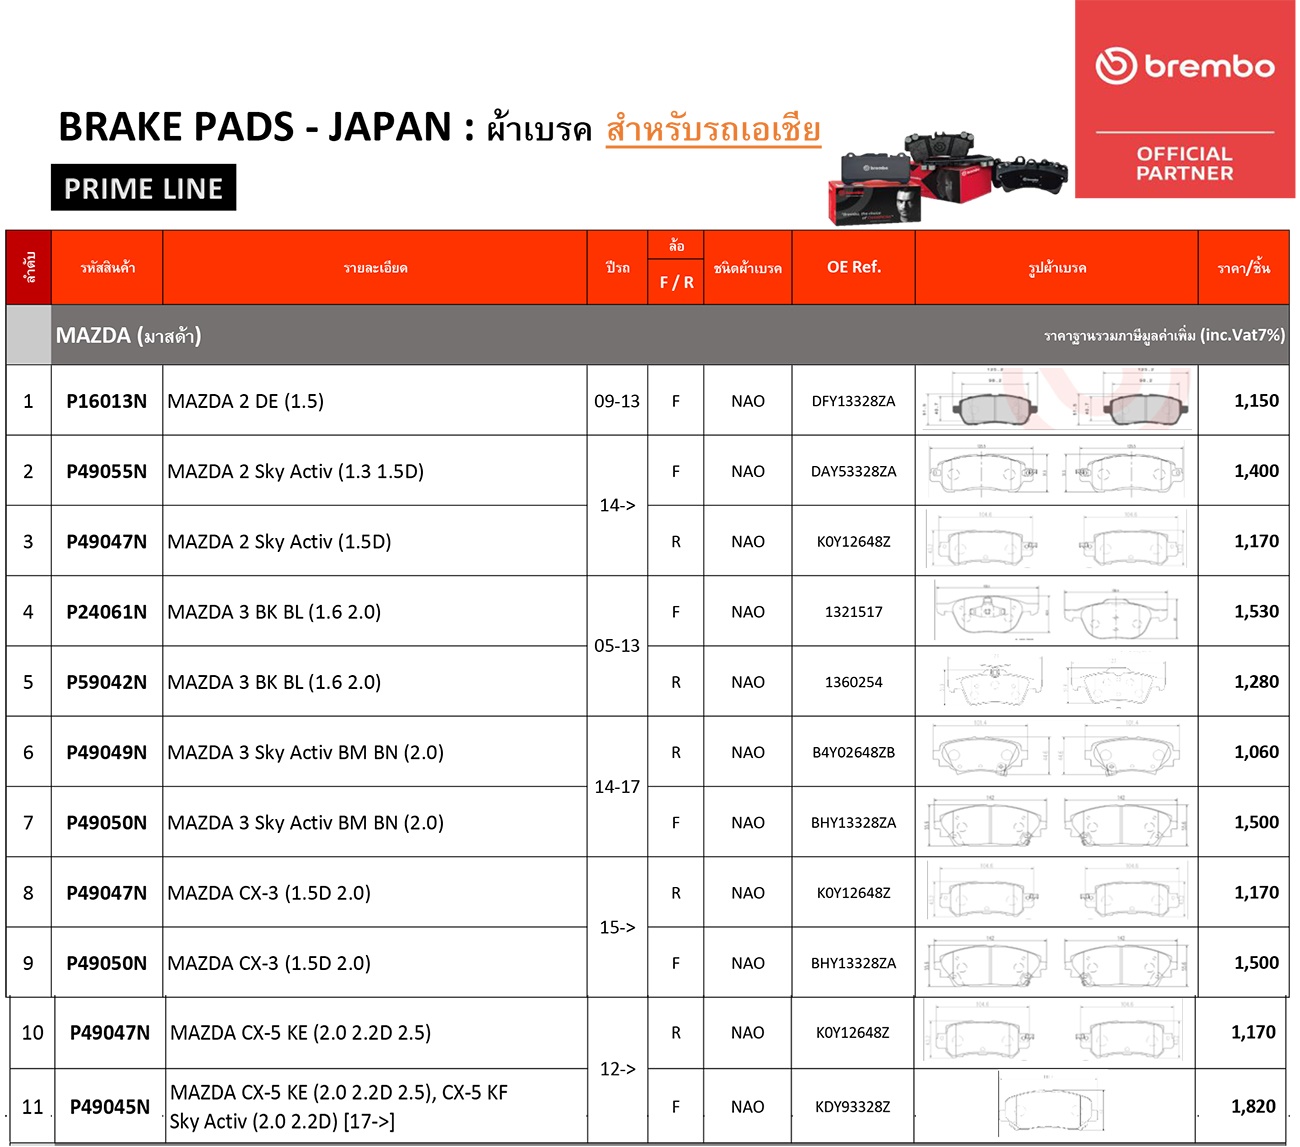Click the 15-> model year cell

point(617,928)
